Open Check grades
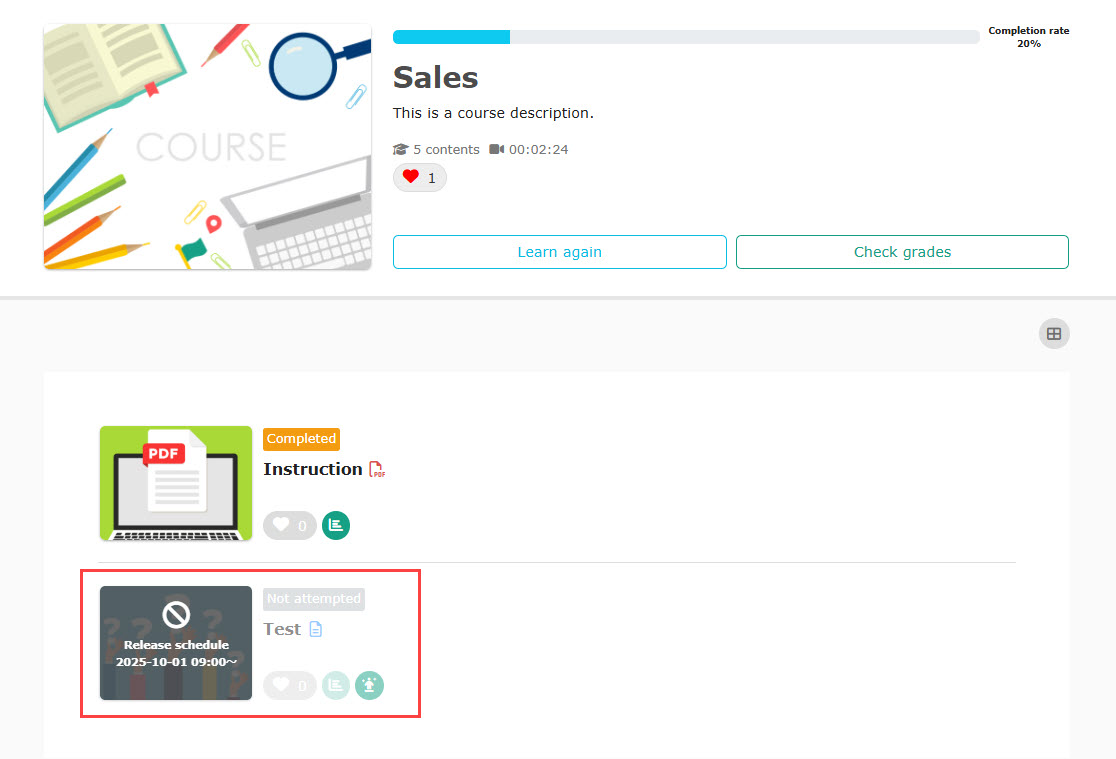 [902, 252]
